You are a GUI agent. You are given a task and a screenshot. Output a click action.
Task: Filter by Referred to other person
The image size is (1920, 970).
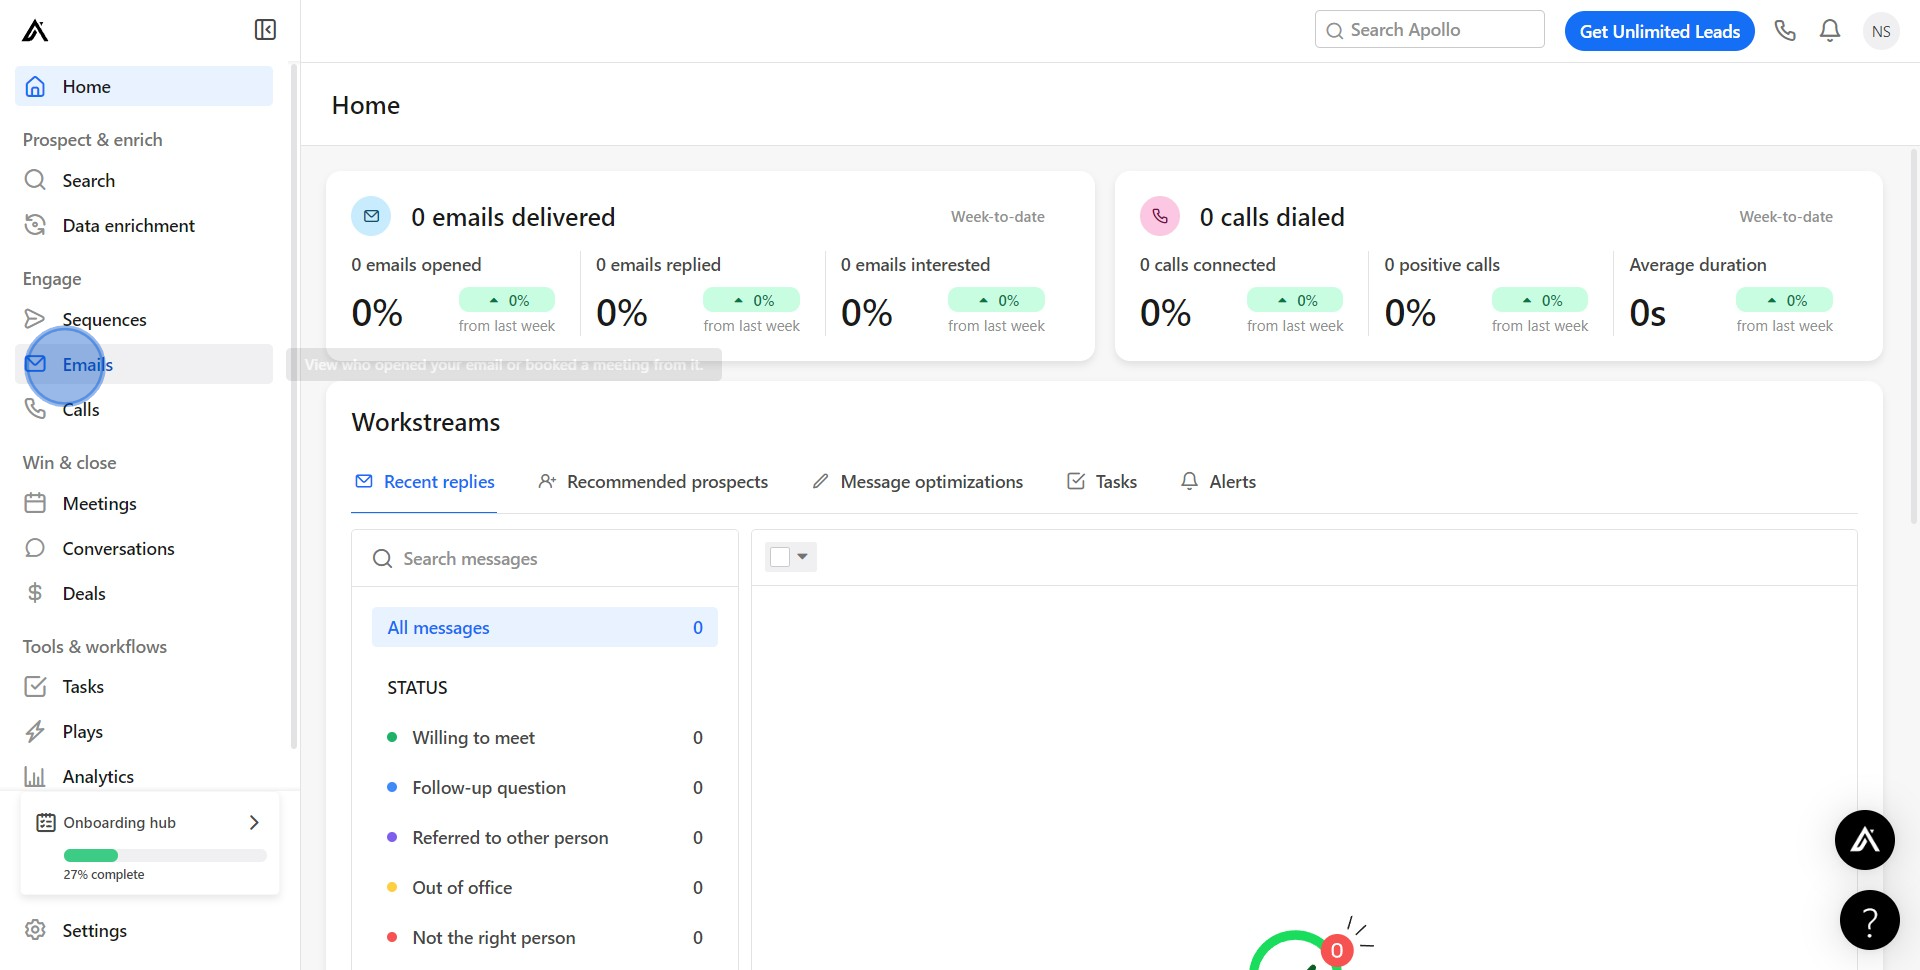click(x=545, y=837)
